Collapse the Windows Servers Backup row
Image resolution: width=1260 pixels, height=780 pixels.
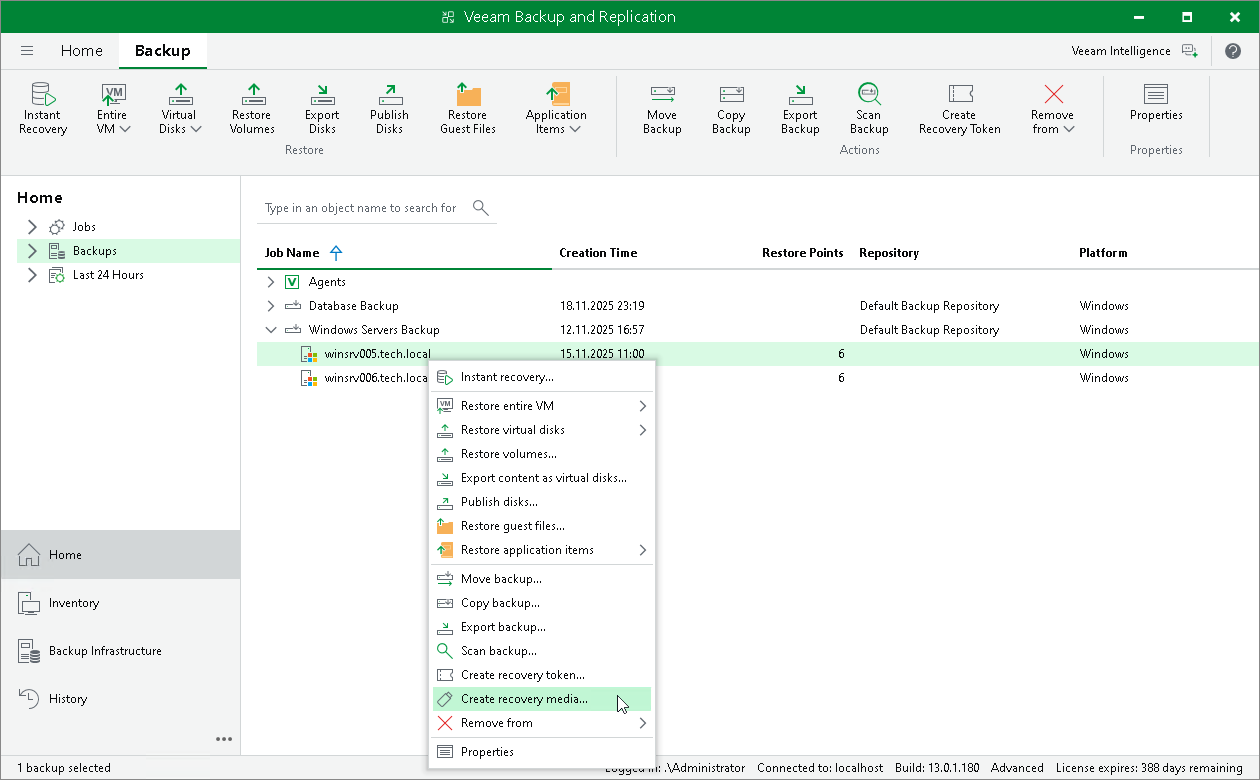coord(270,330)
